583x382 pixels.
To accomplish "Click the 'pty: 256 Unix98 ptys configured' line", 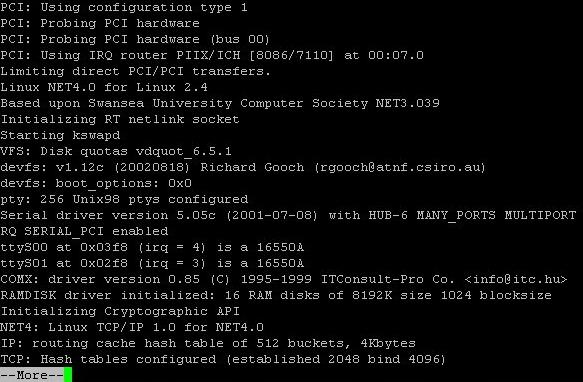I will [x=124, y=199].
